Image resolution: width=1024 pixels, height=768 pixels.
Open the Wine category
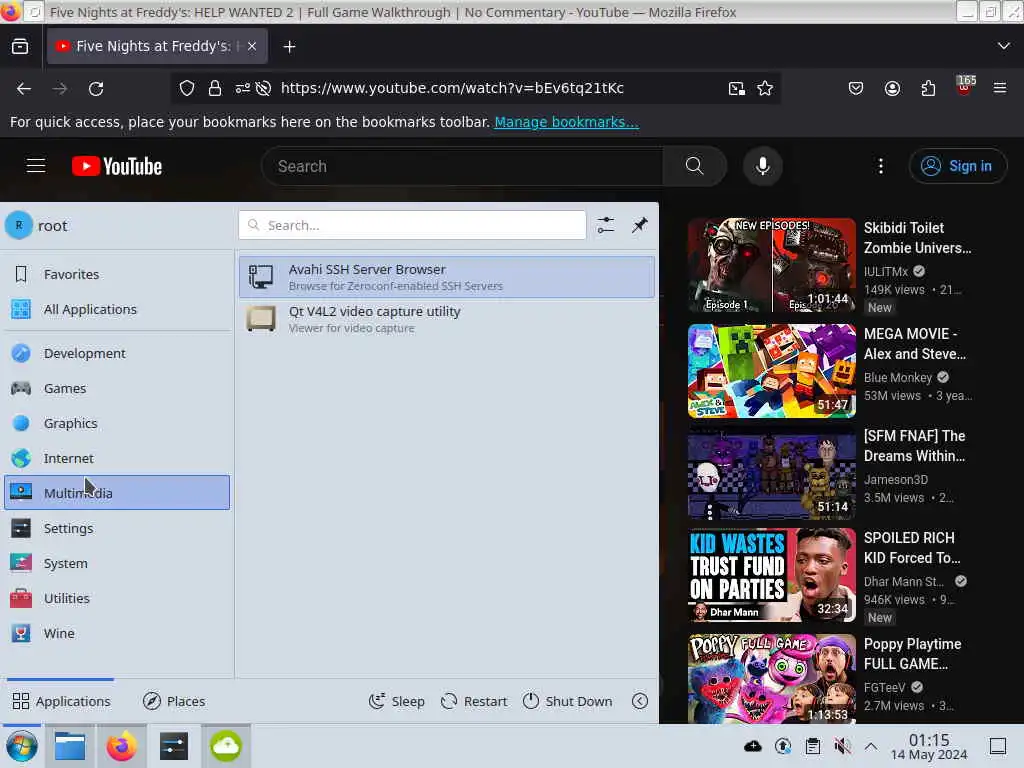(x=117, y=633)
